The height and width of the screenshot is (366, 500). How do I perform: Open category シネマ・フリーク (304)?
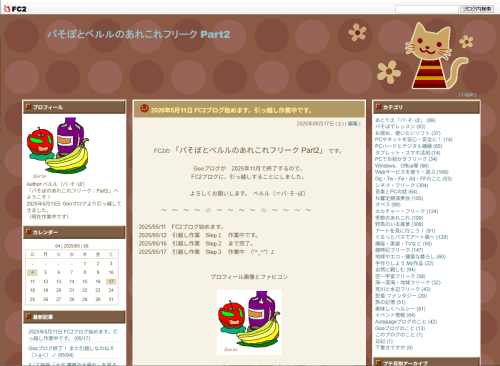(401, 185)
